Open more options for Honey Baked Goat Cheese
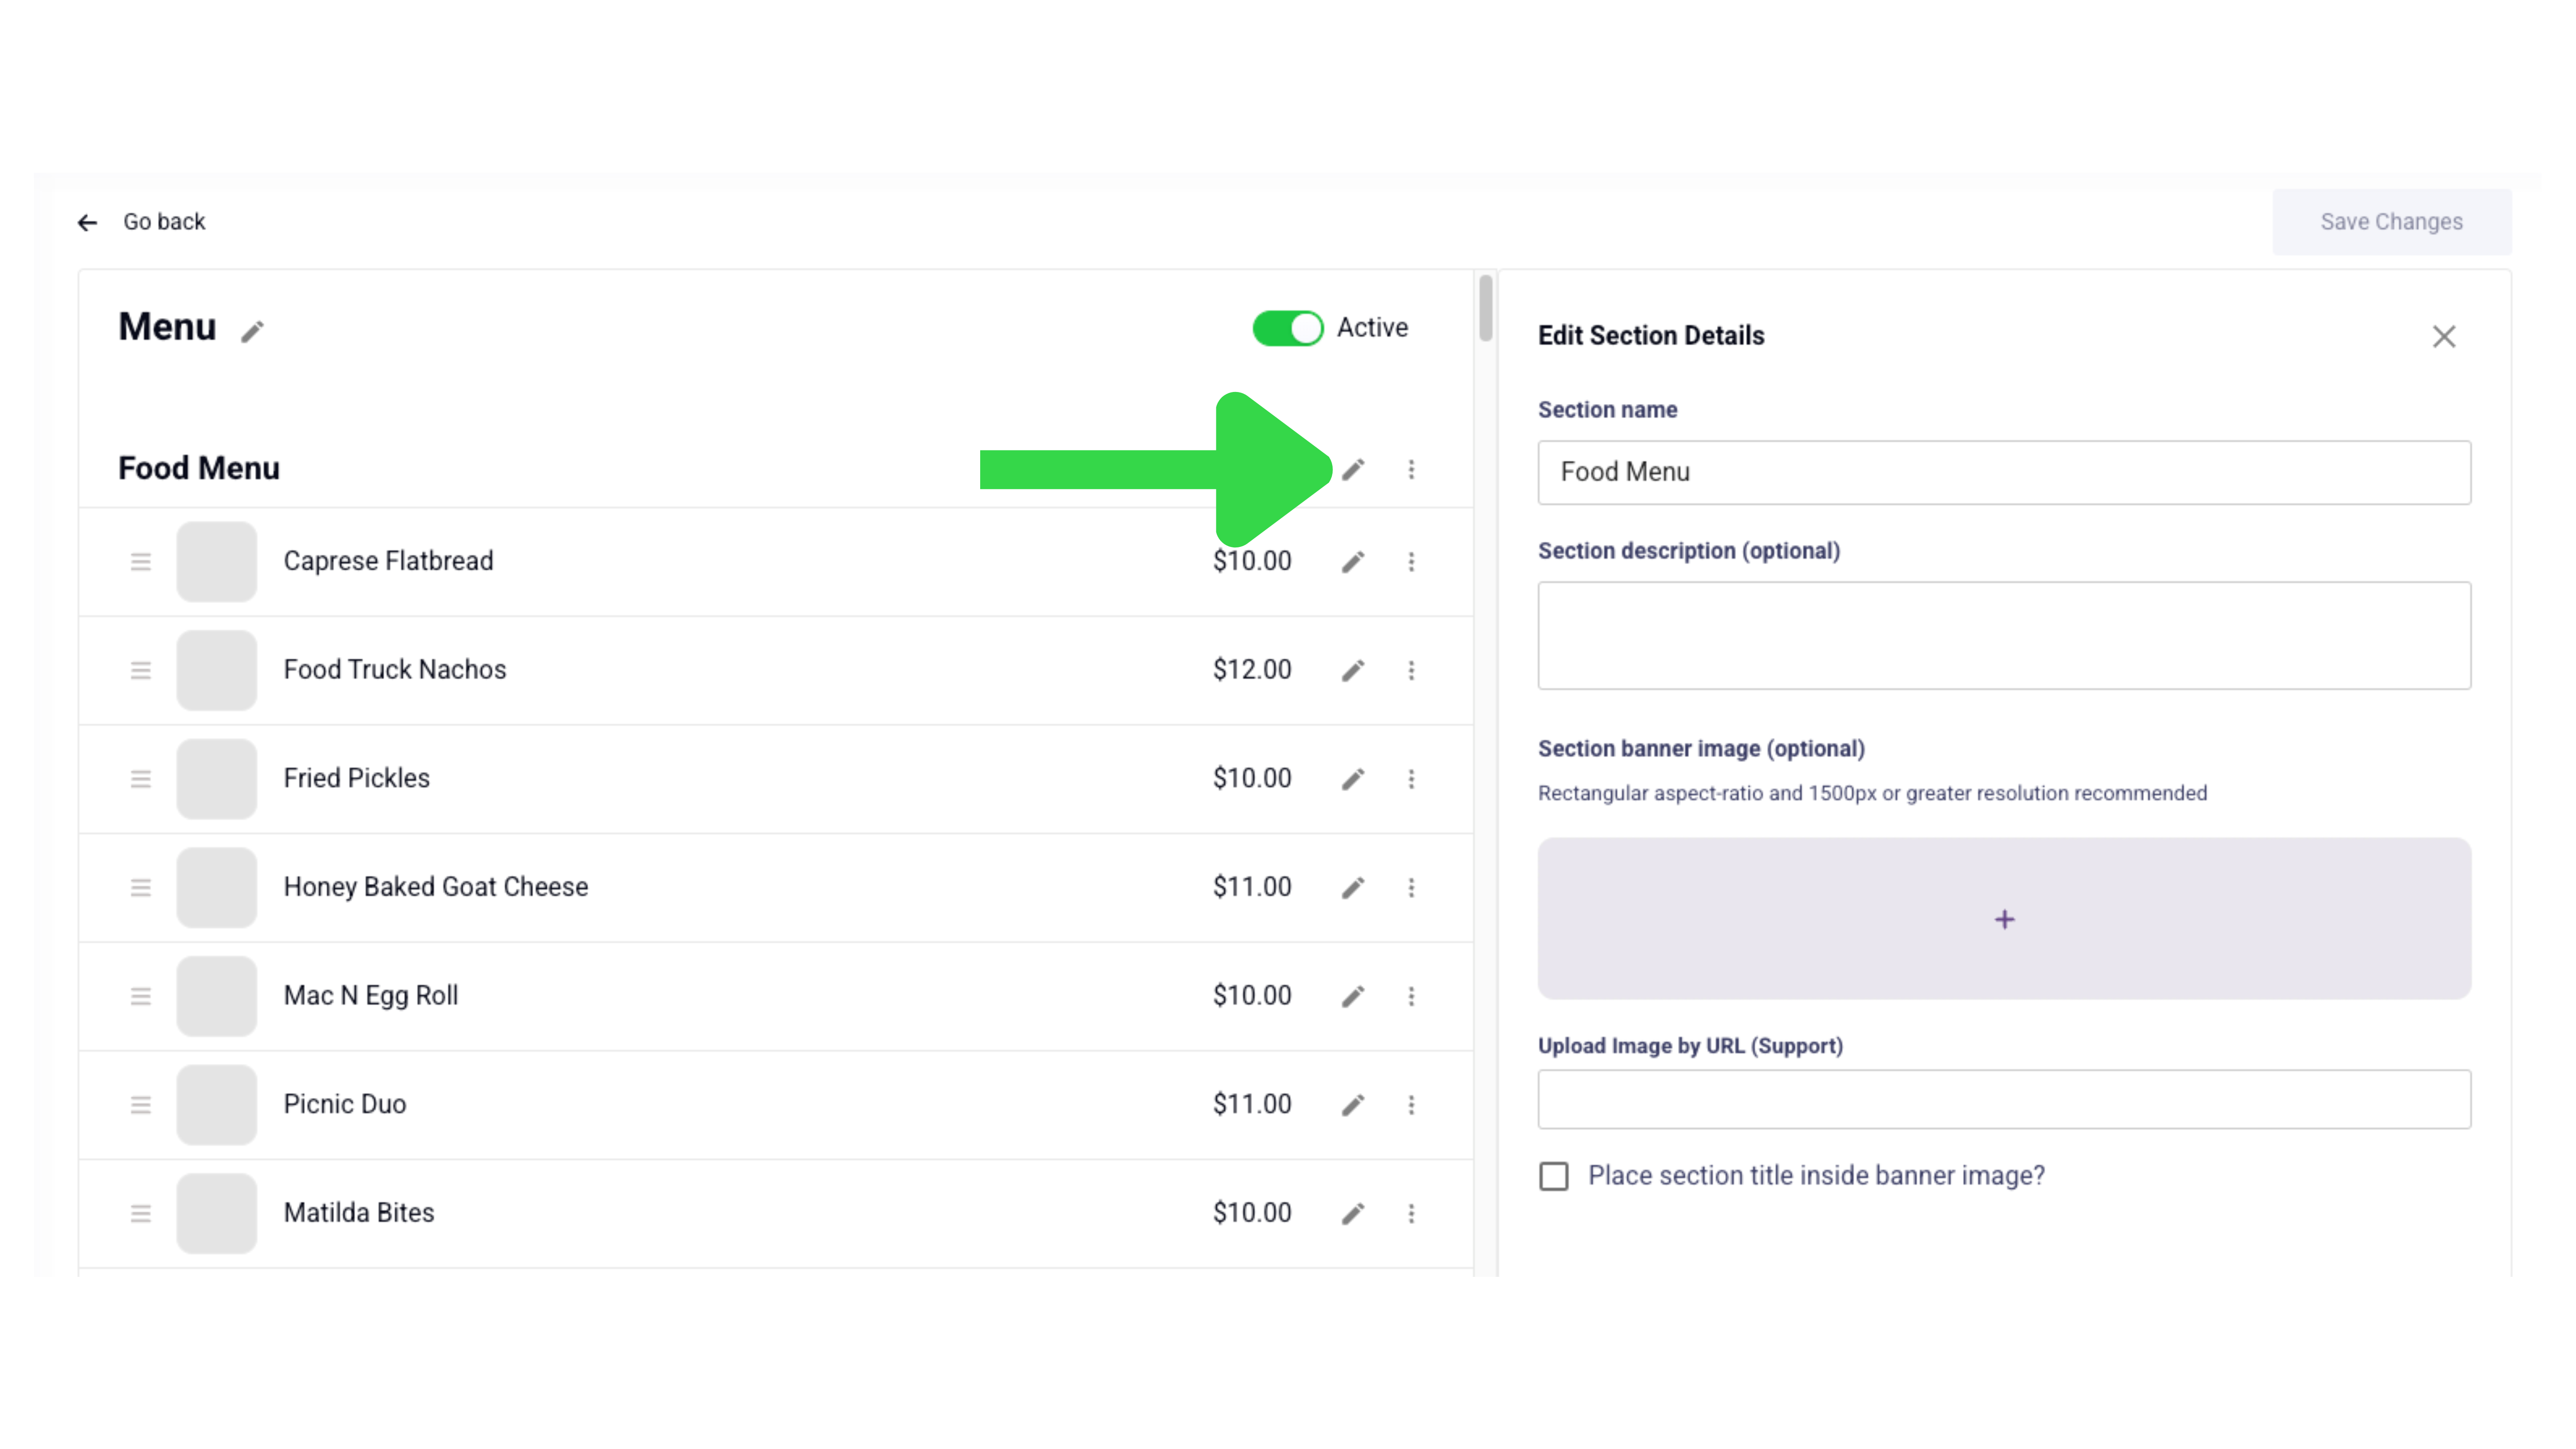The image size is (2576, 1449). [x=1411, y=887]
